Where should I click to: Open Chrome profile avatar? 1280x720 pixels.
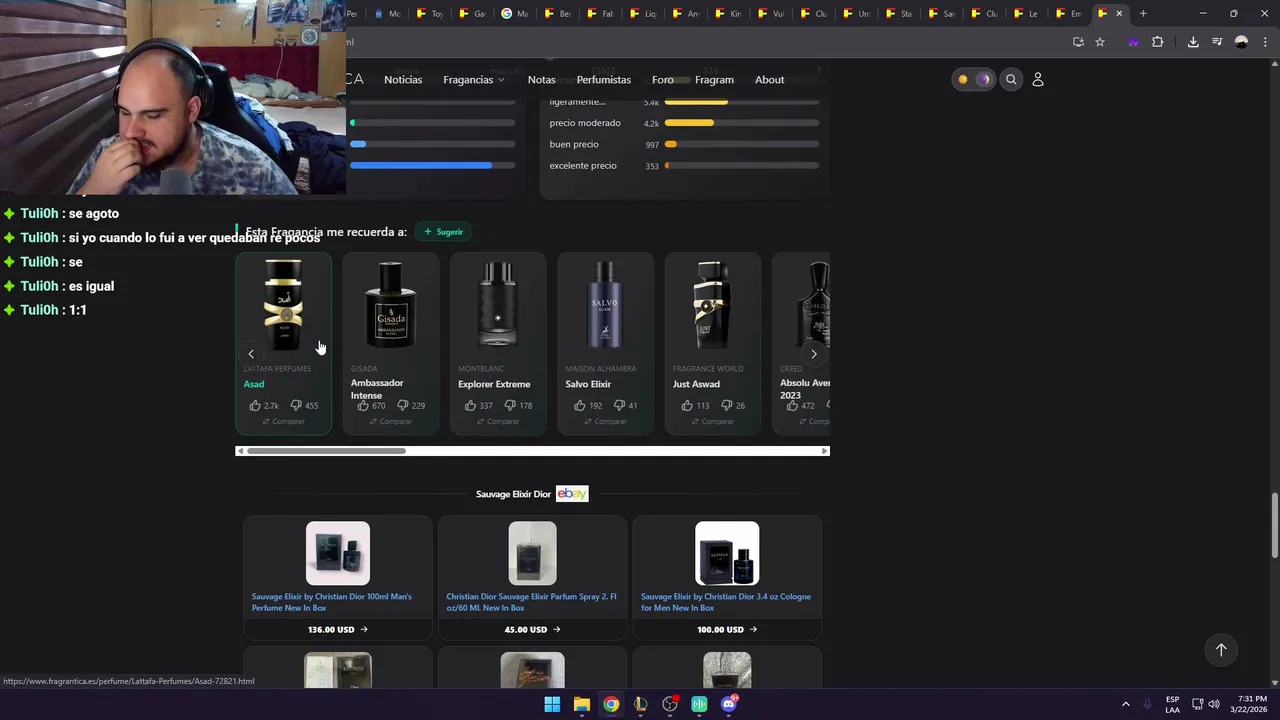tap(1241, 42)
